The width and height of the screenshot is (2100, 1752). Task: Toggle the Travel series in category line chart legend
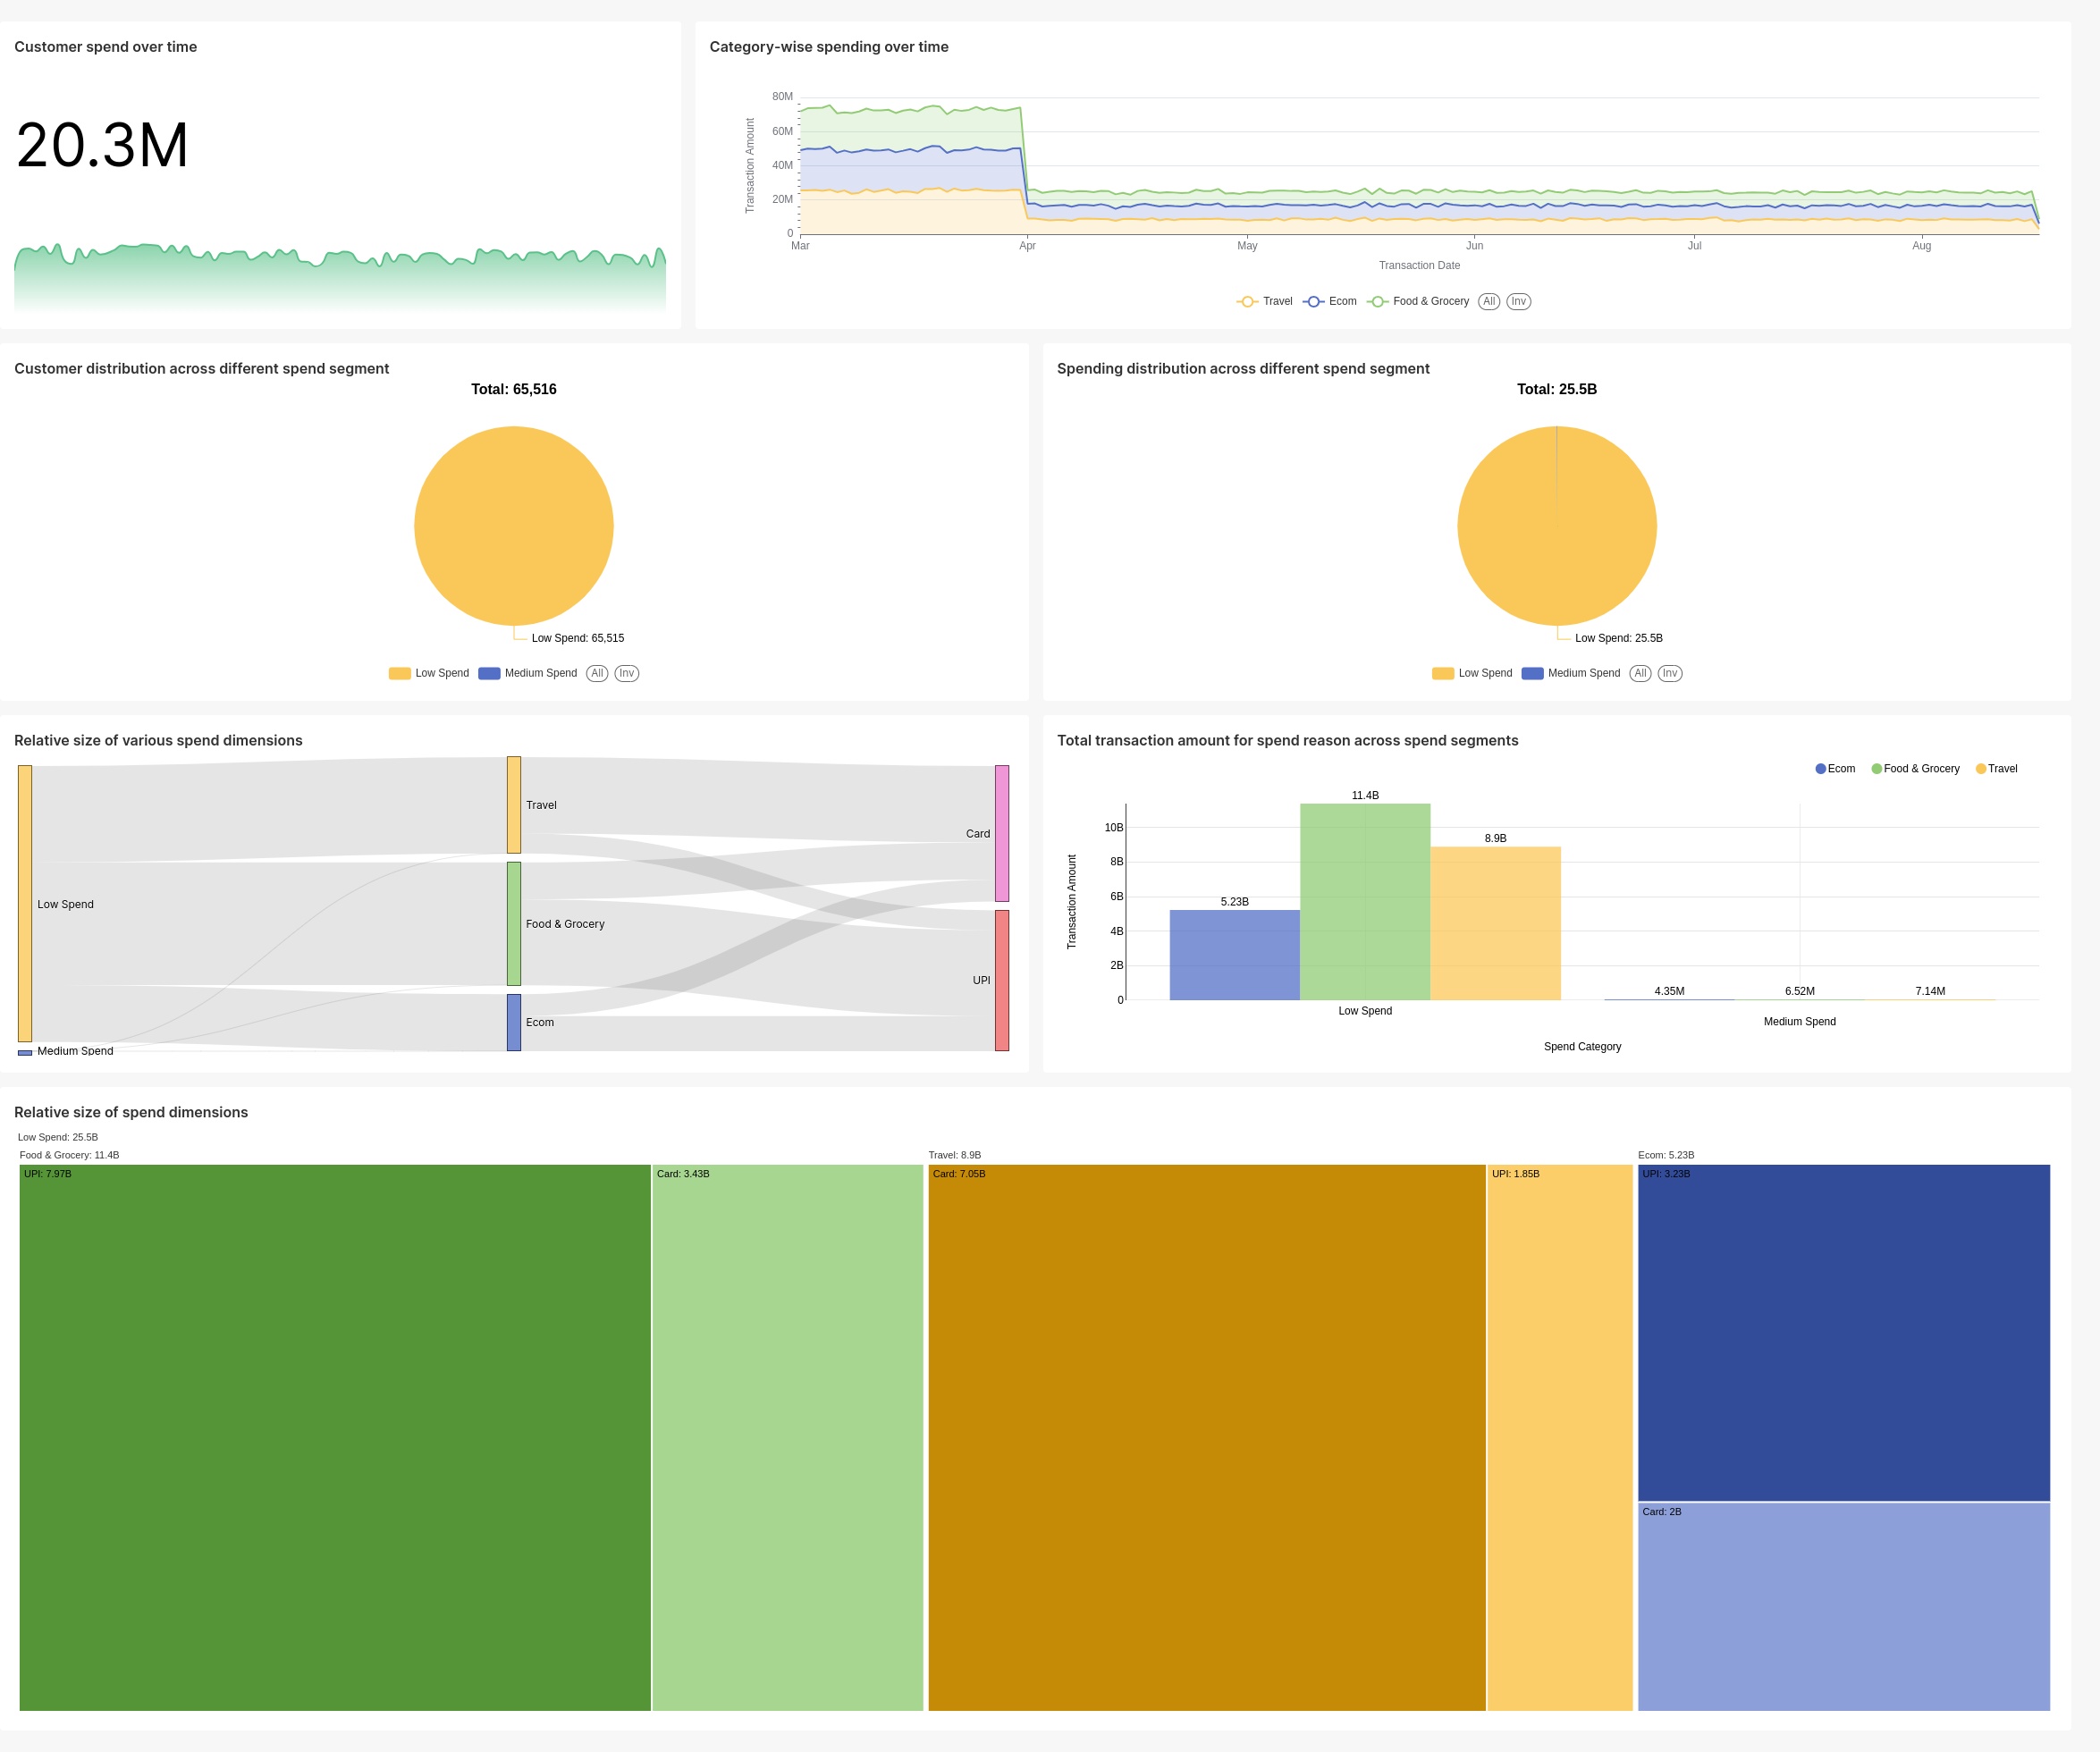(1264, 301)
